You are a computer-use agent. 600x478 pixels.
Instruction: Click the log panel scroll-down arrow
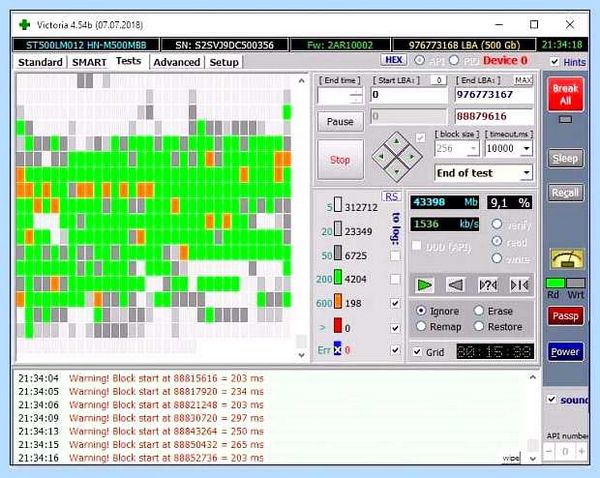pyautogui.click(x=532, y=458)
